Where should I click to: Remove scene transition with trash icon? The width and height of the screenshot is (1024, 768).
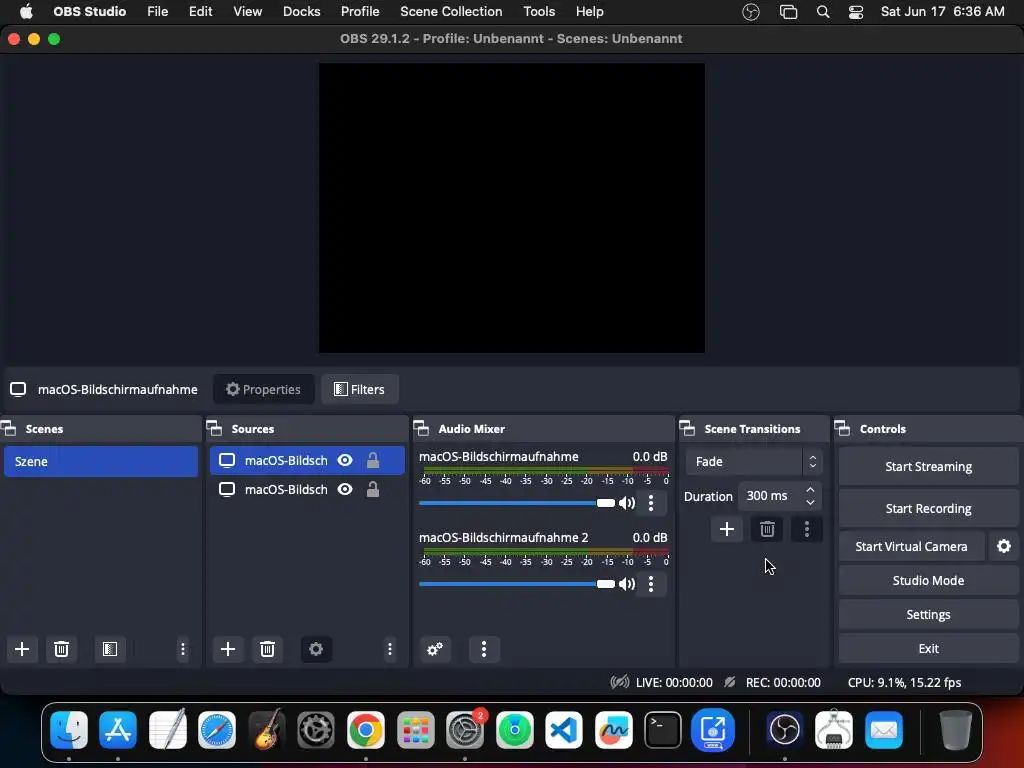(x=767, y=529)
